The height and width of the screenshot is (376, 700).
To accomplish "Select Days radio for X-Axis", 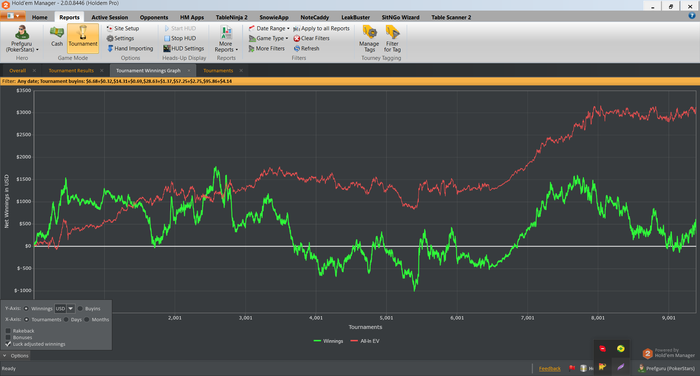I will 66,319.
